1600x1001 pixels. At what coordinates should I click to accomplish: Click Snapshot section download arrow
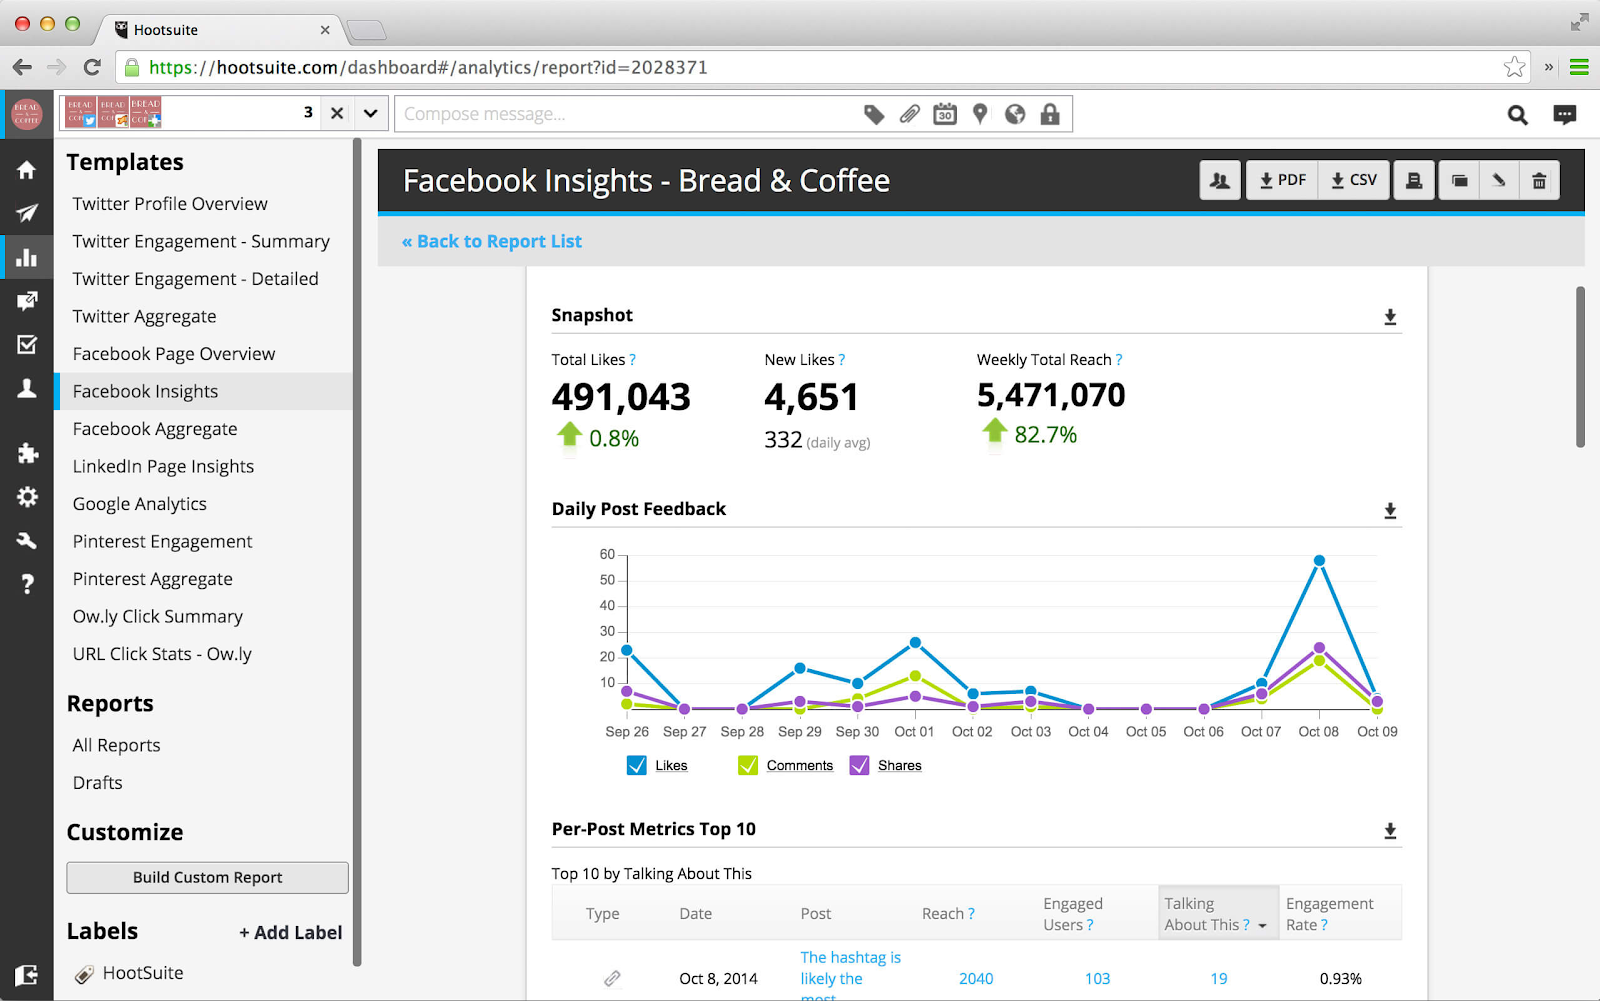tap(1390, 317)
